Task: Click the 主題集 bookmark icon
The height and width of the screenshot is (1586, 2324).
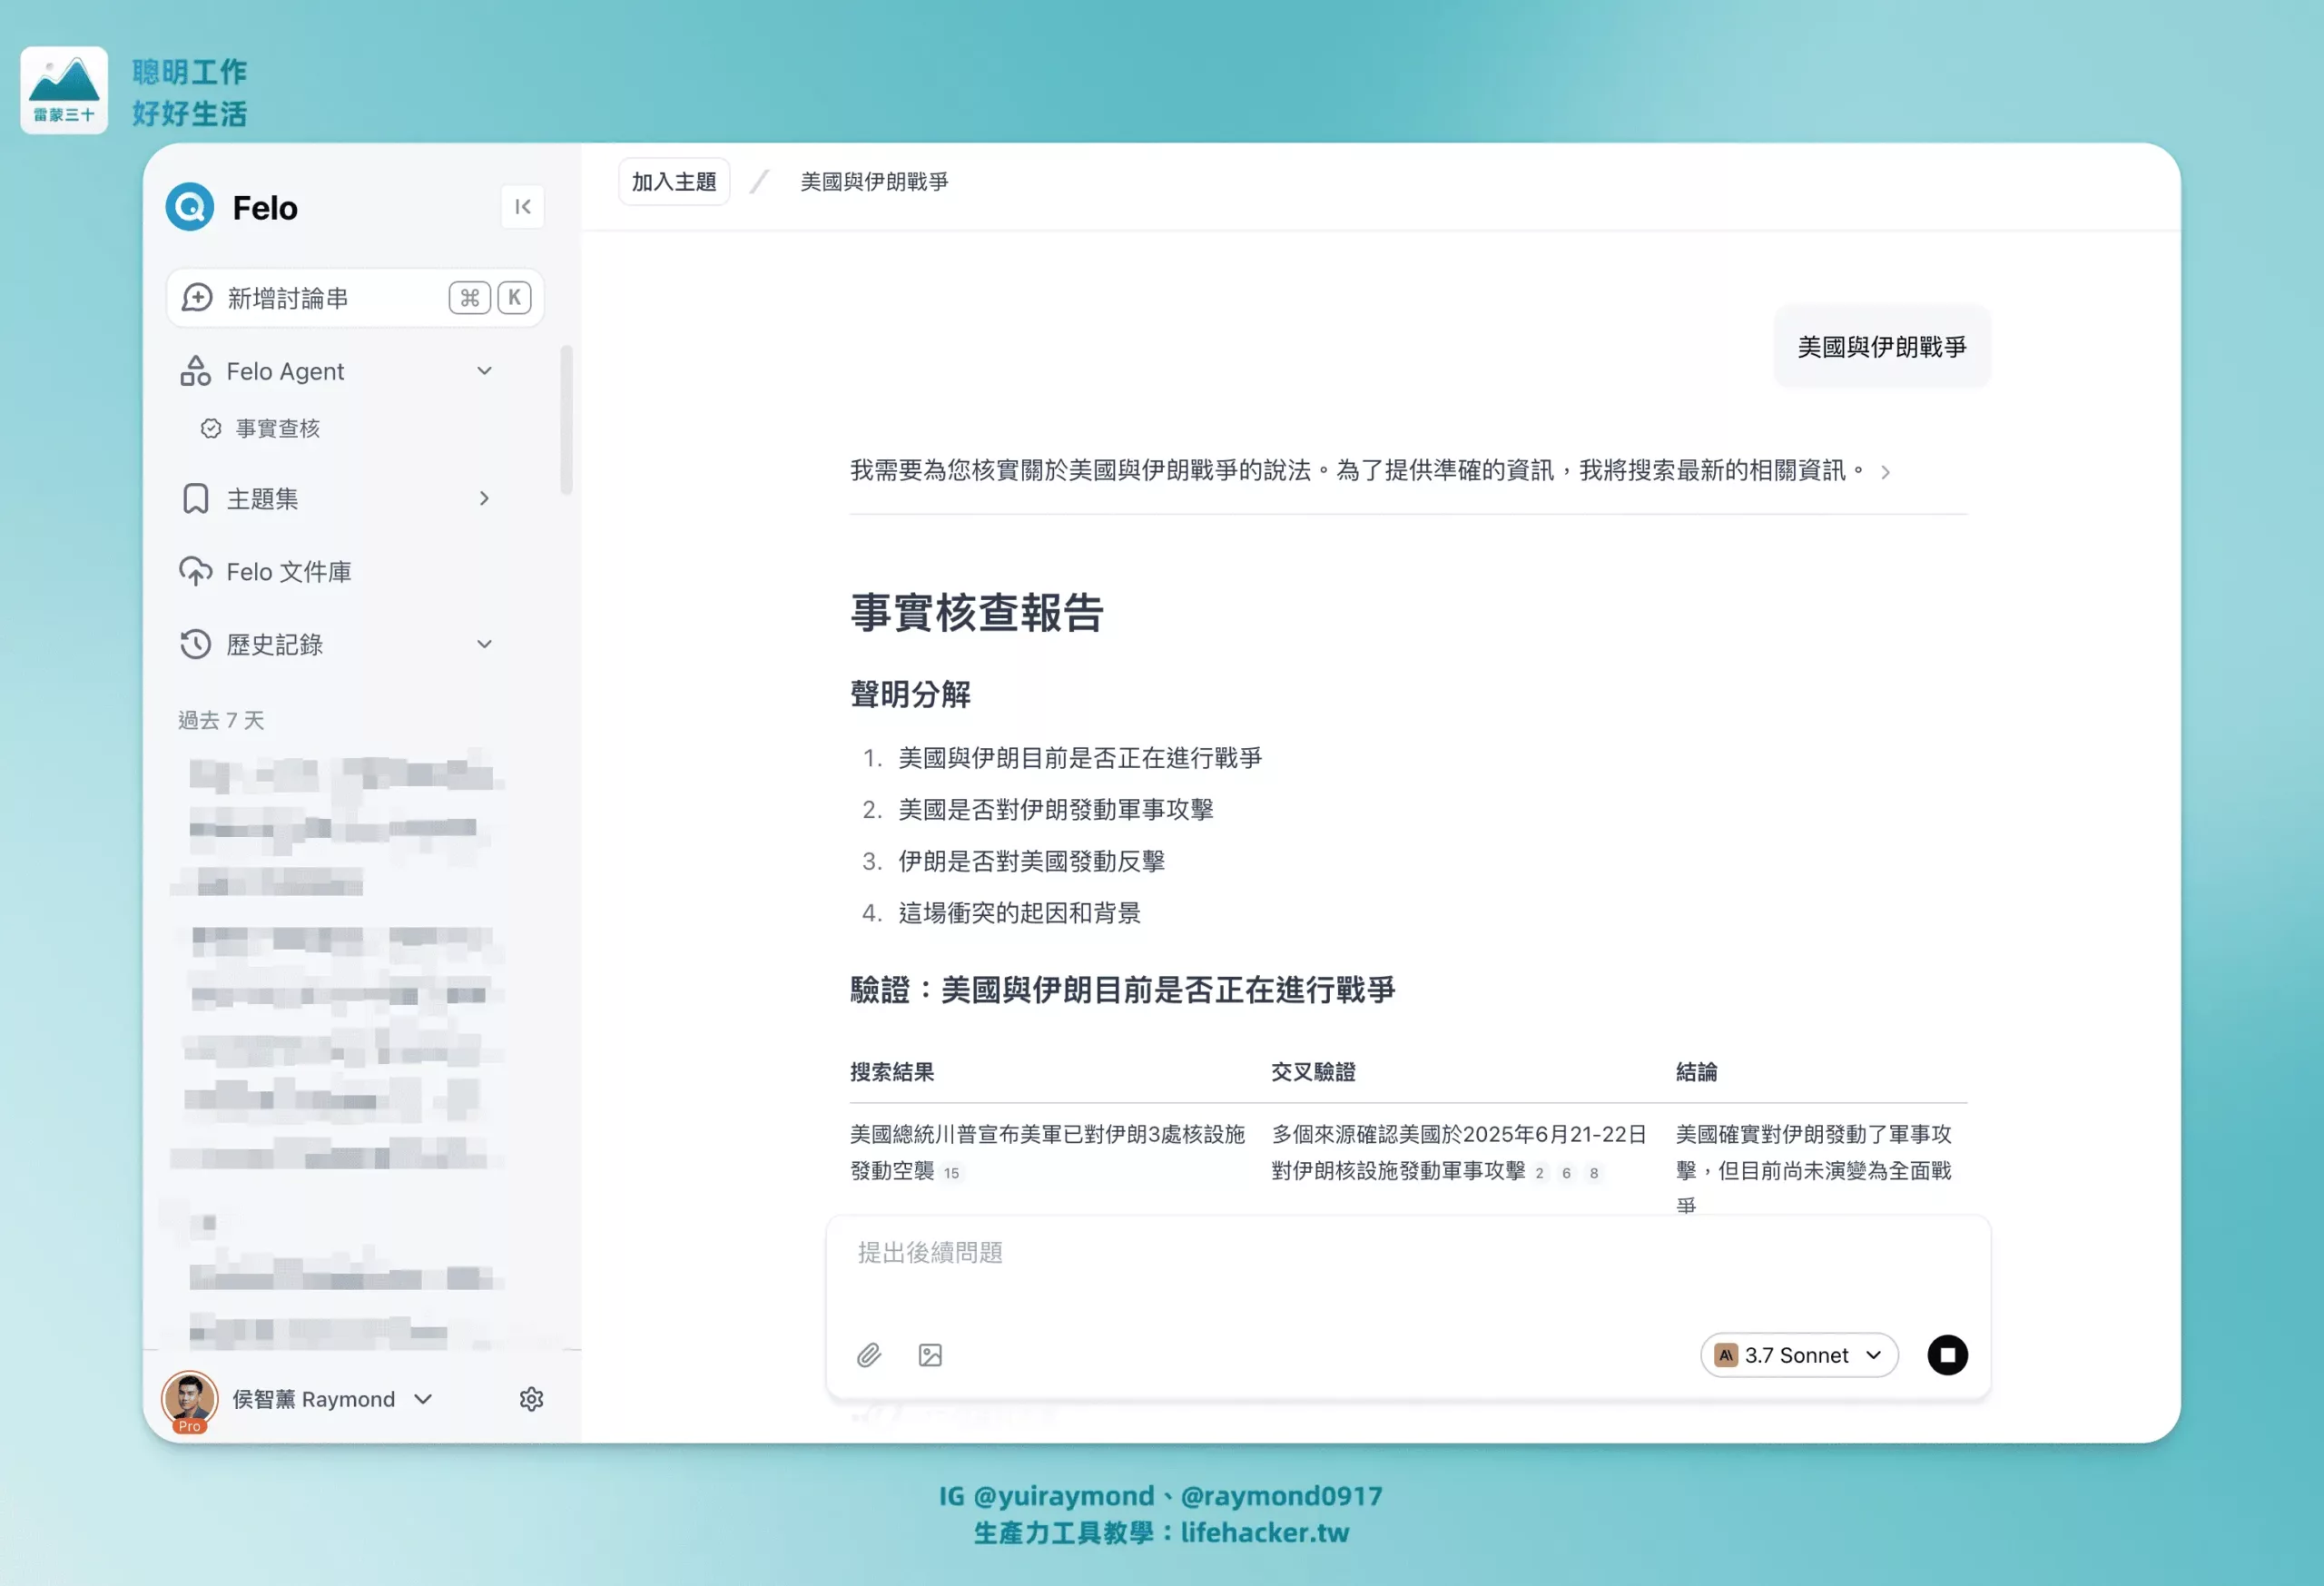Action: [196, 498]
